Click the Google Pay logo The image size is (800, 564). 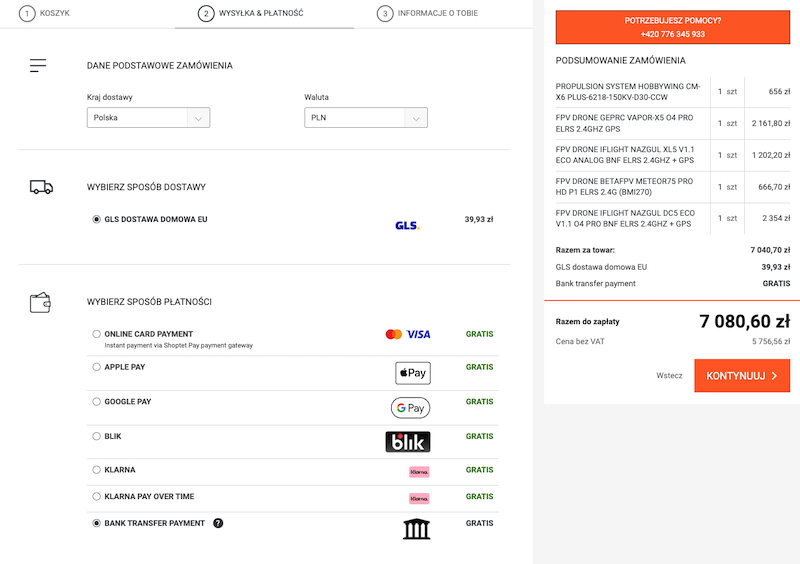tap(410, 408)
